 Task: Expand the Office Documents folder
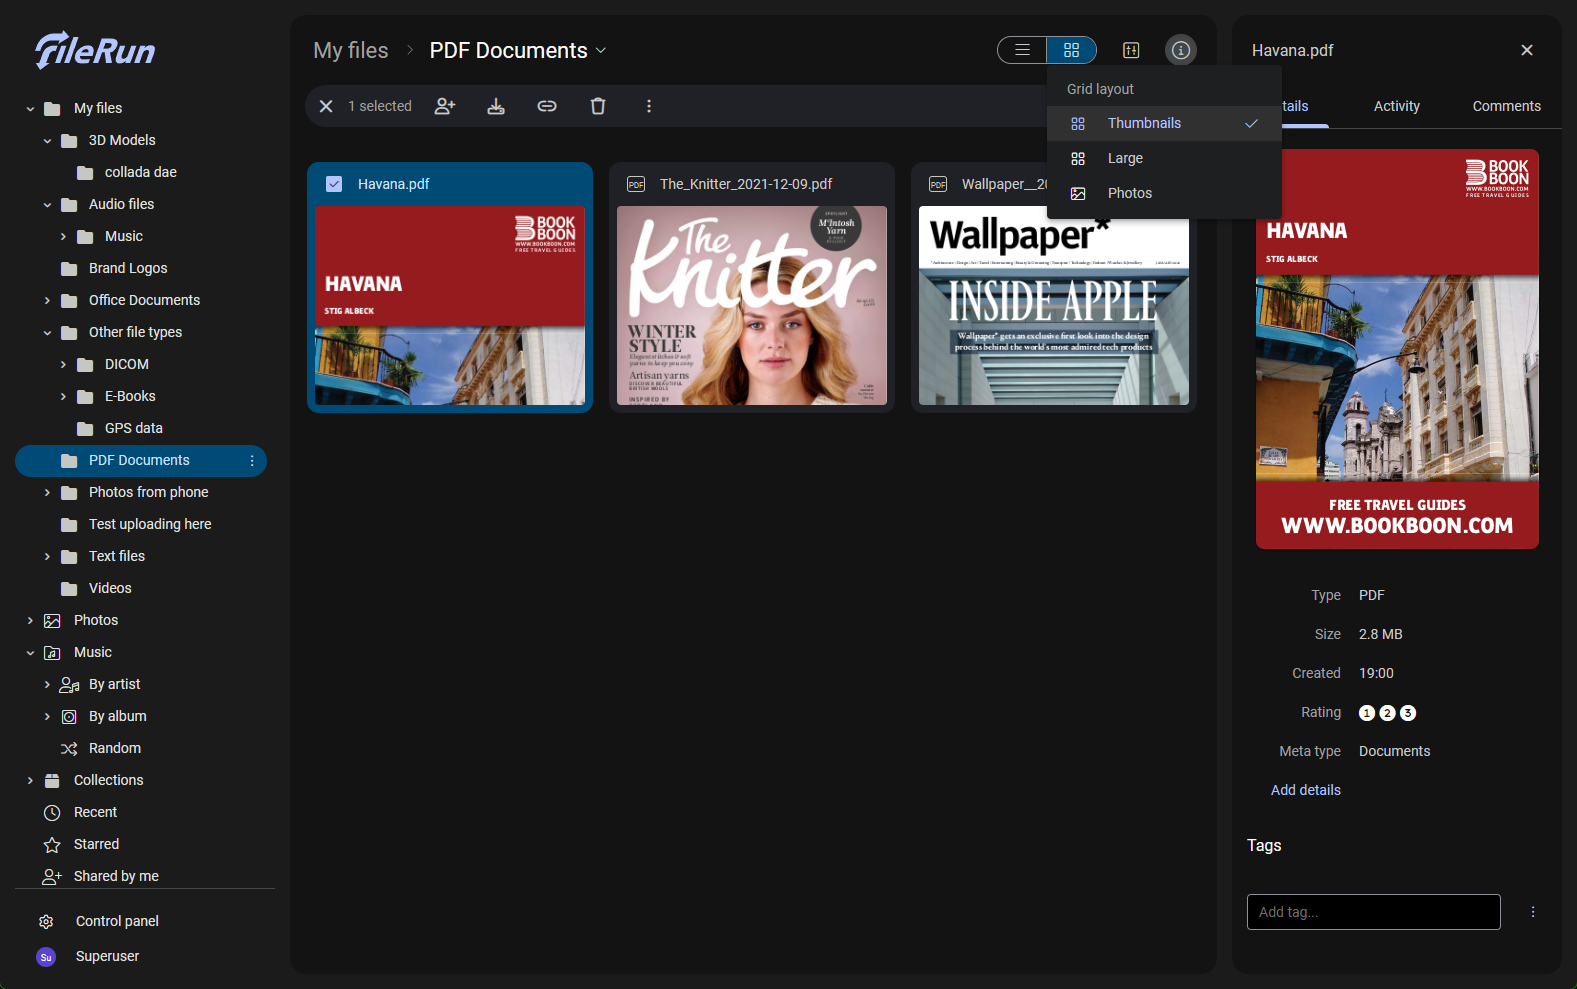click(47, 300)
